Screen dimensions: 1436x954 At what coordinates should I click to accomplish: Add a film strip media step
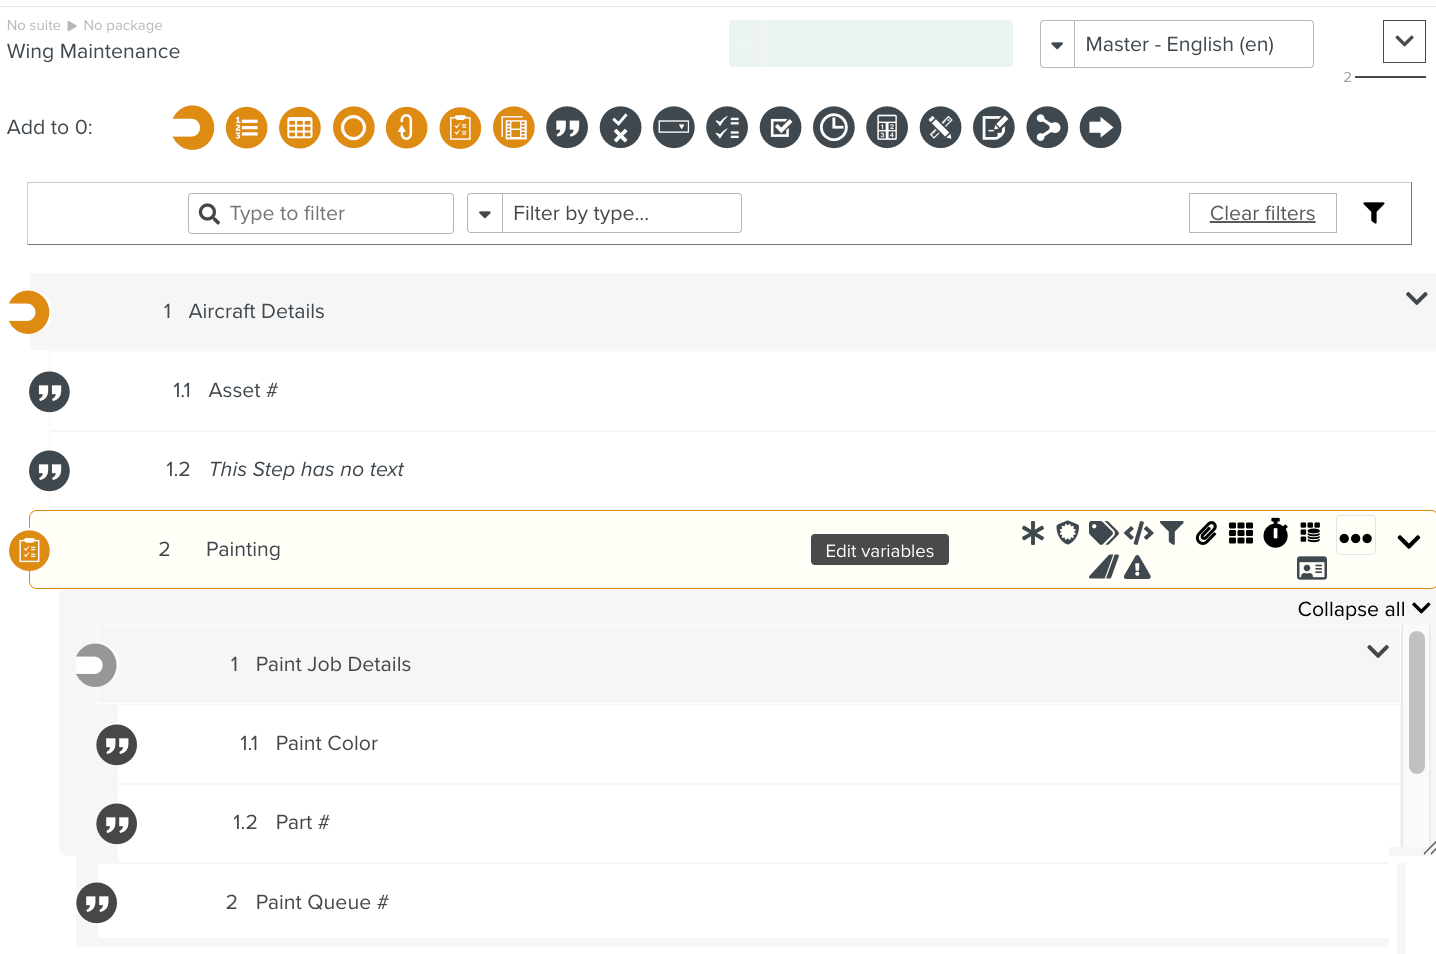[514, 128]
